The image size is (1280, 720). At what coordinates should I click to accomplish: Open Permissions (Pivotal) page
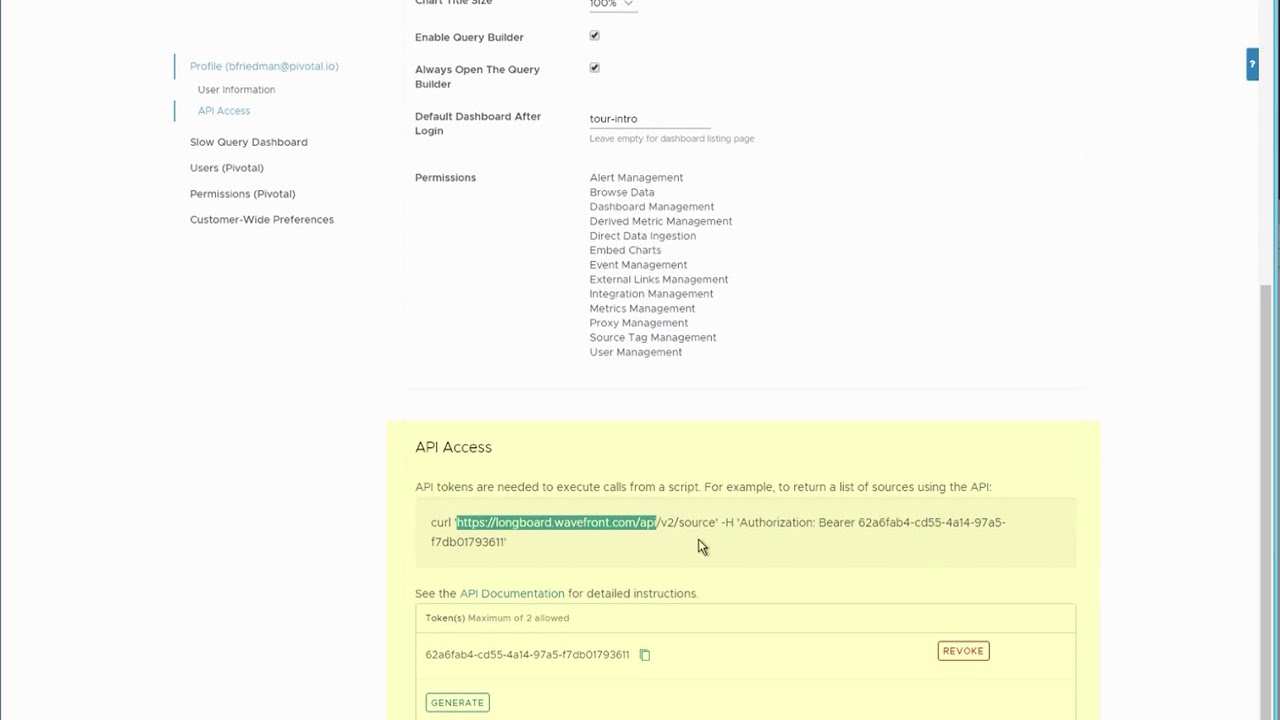click(x=242, y=194)
